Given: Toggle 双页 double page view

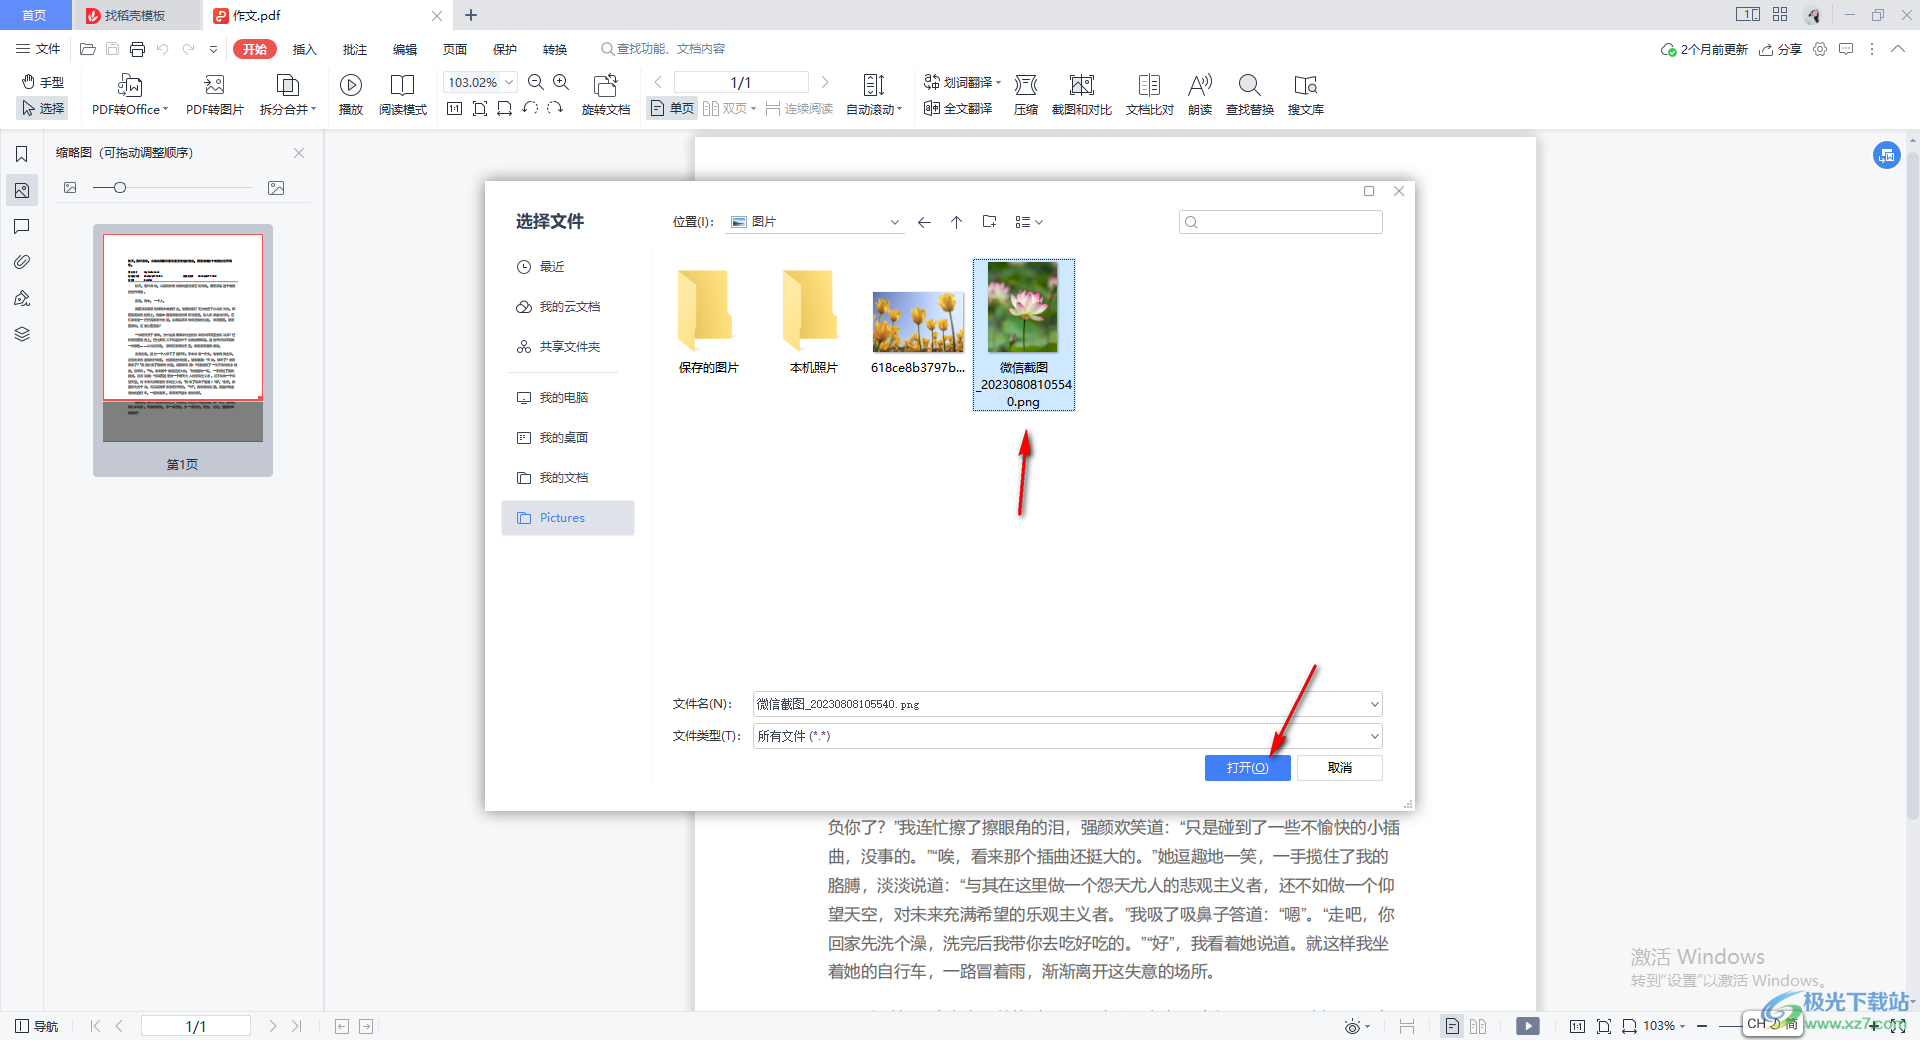Looking at the screenshot, I should (x=729, y=108).
